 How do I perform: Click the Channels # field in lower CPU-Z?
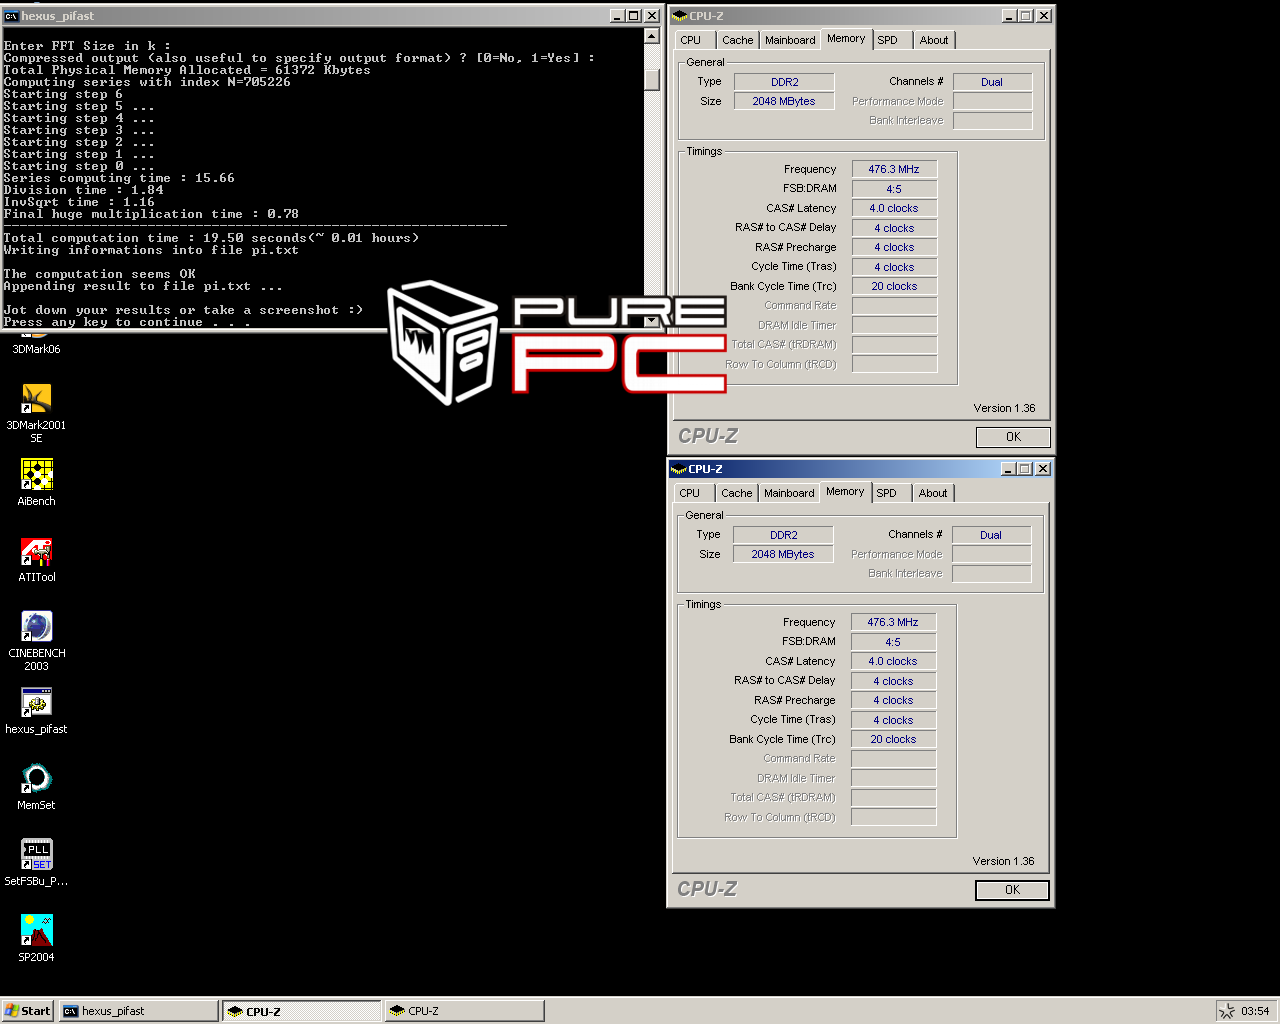[991, 535]
